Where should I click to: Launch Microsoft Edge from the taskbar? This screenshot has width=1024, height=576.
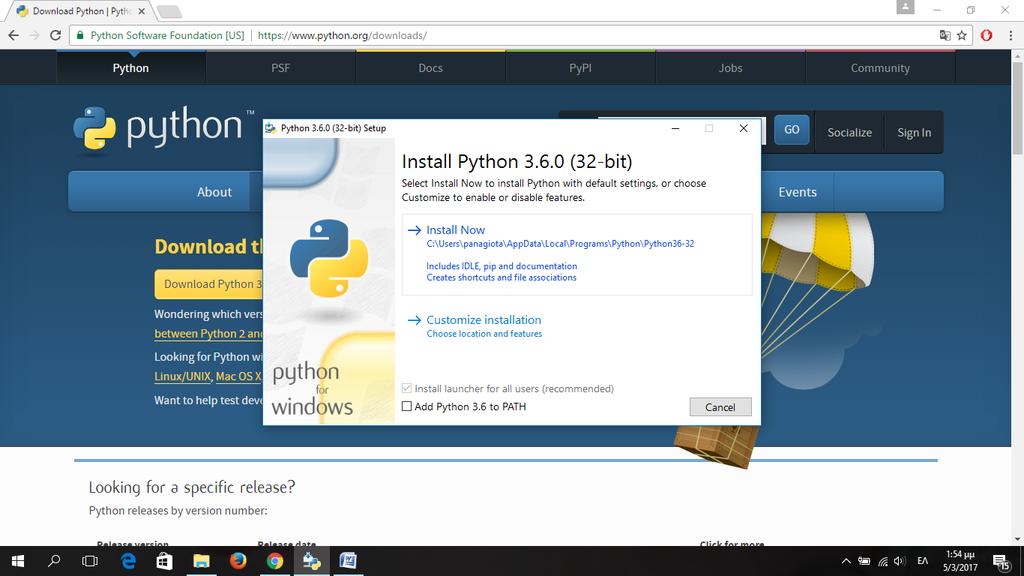click(128, 561)
